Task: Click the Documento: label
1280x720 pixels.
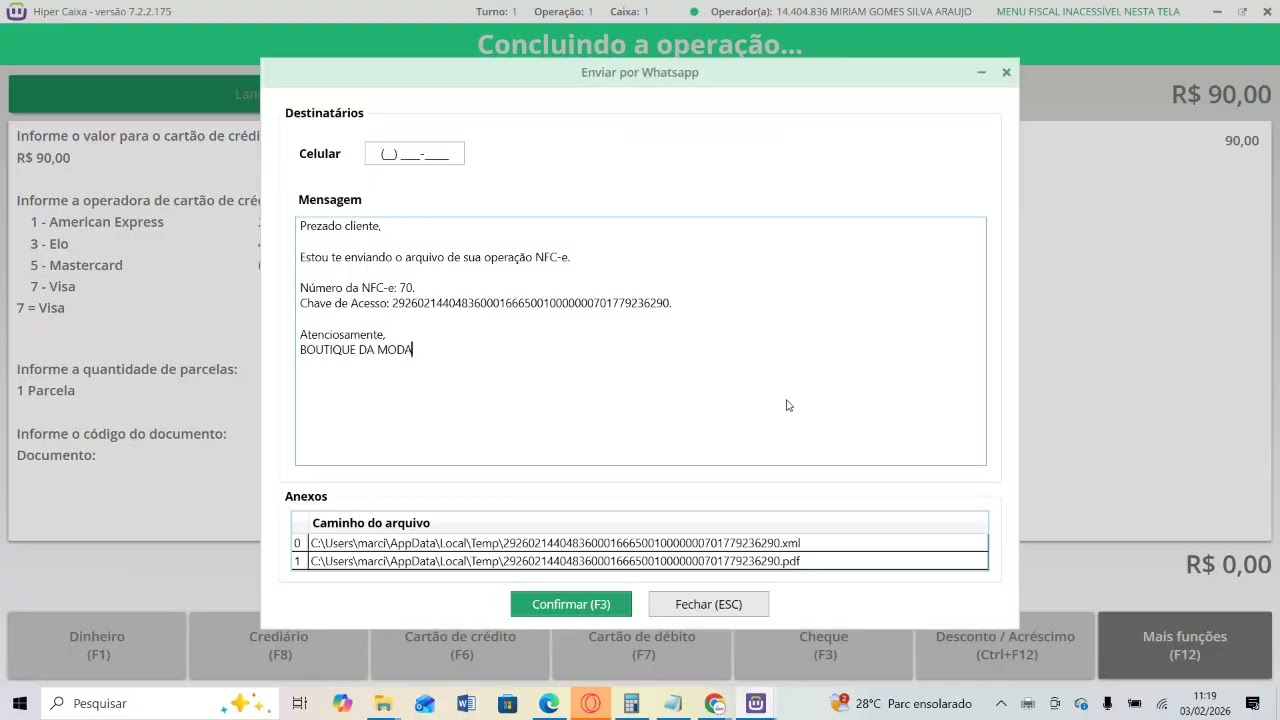Action: 56,455
